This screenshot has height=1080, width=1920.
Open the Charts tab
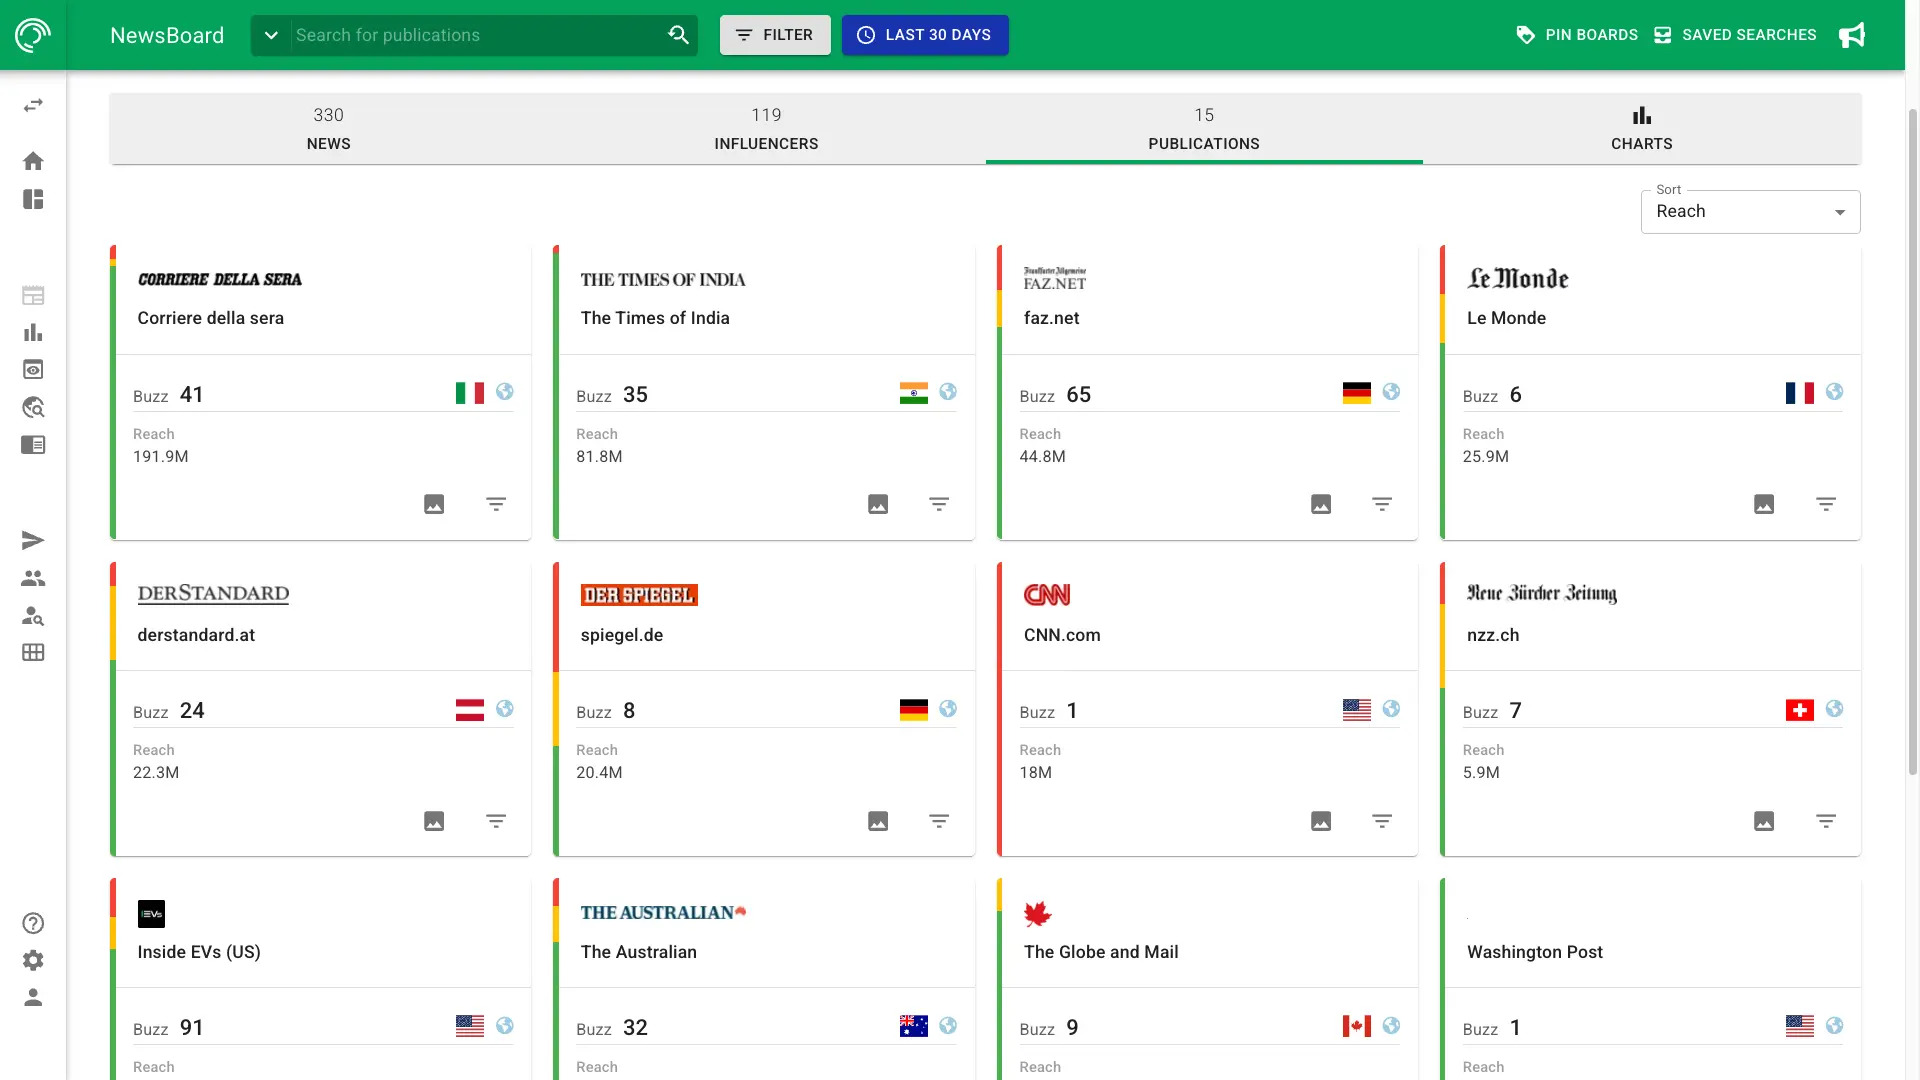(1642, 129)
